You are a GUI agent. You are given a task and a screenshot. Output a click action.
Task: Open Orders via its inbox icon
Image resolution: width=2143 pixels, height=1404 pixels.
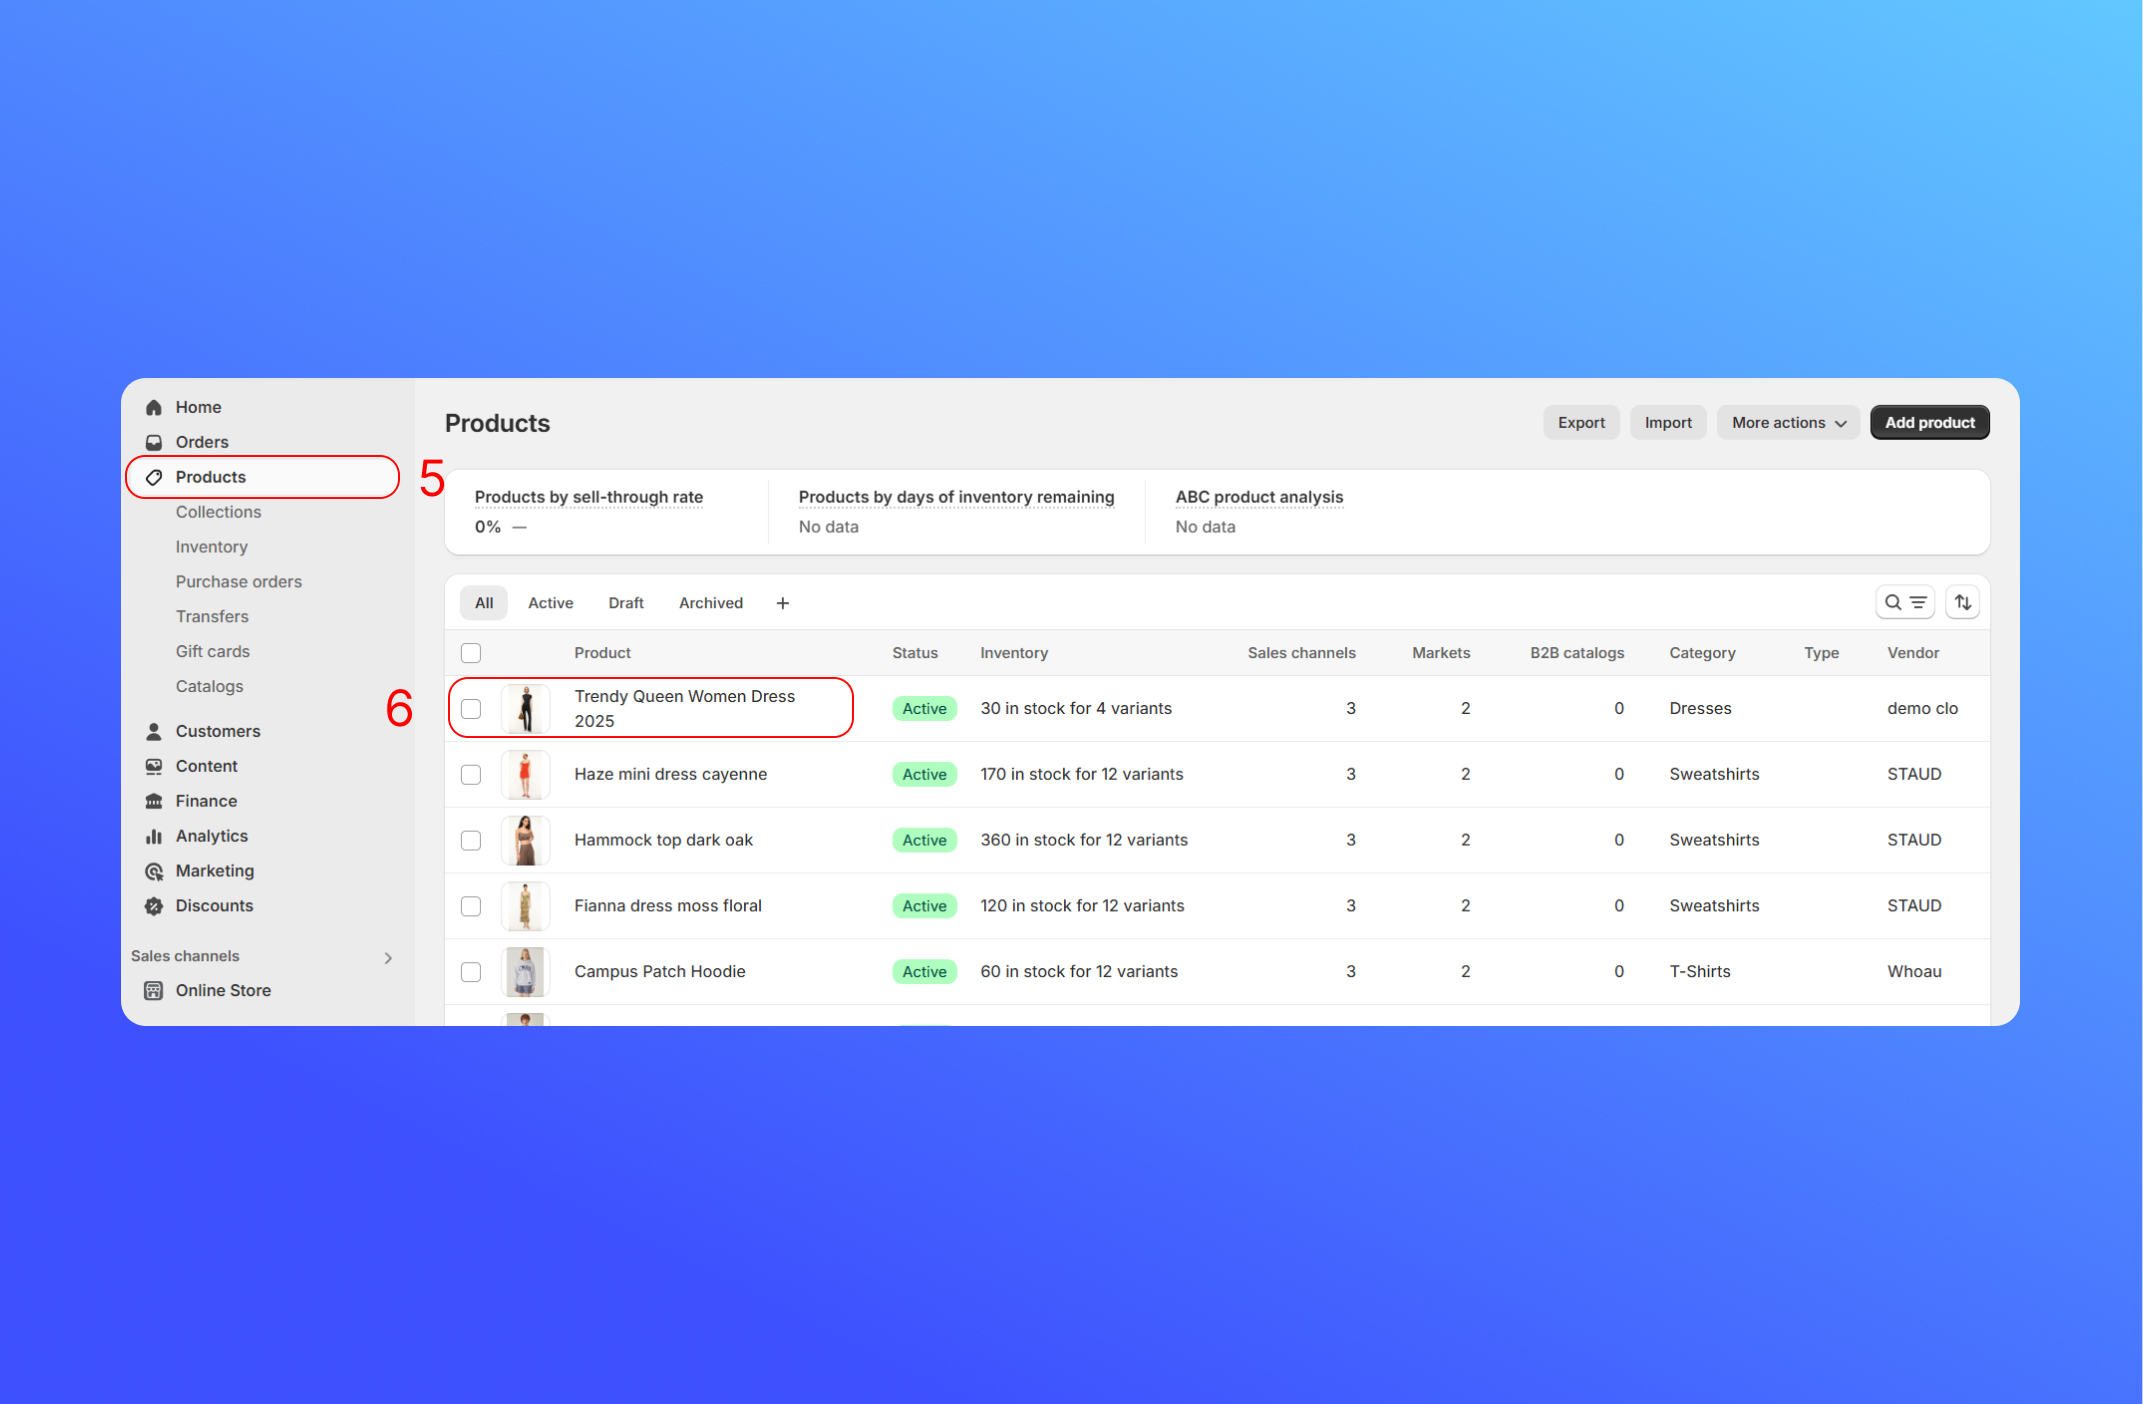[x=154, y=442]
